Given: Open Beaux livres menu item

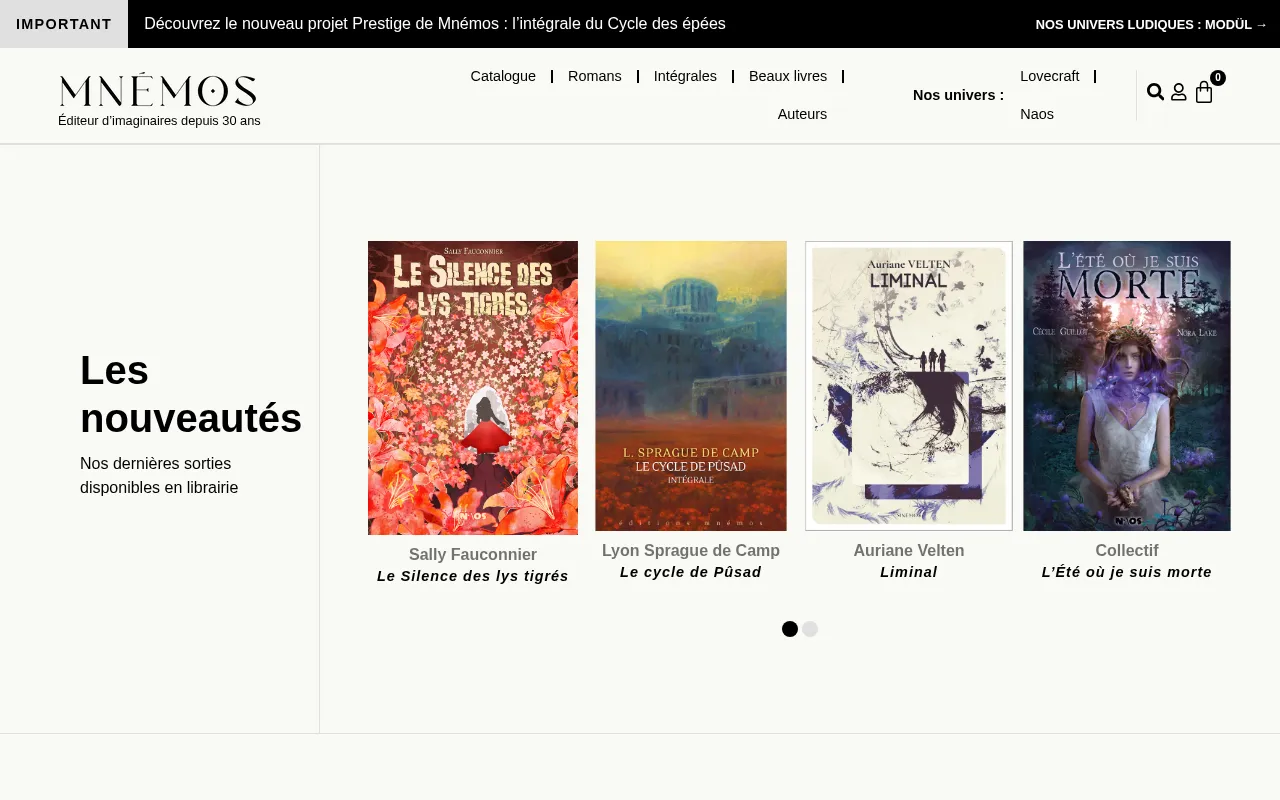Looking at the screenshot, I should [788, 76].
